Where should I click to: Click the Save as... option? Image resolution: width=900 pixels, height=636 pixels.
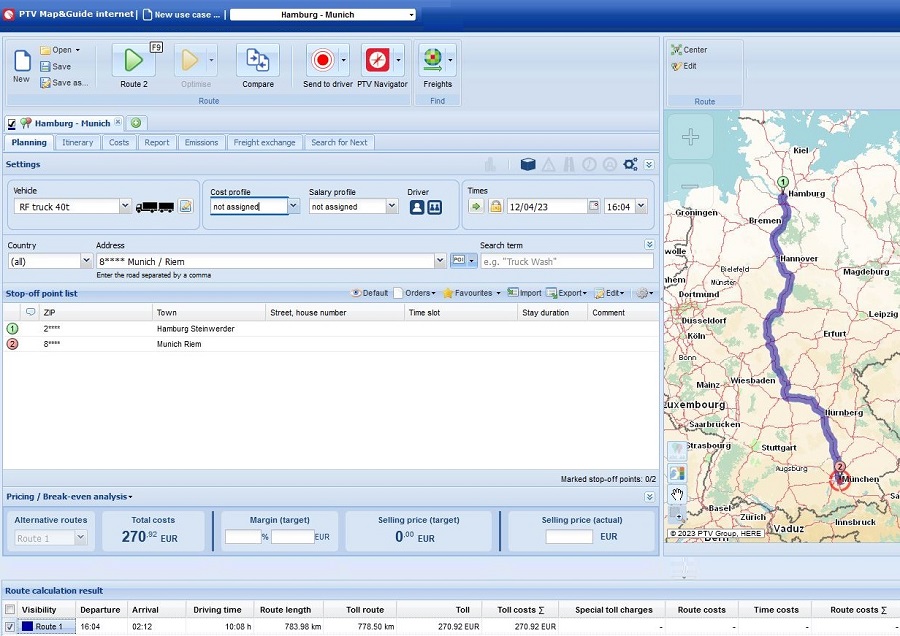64,83
